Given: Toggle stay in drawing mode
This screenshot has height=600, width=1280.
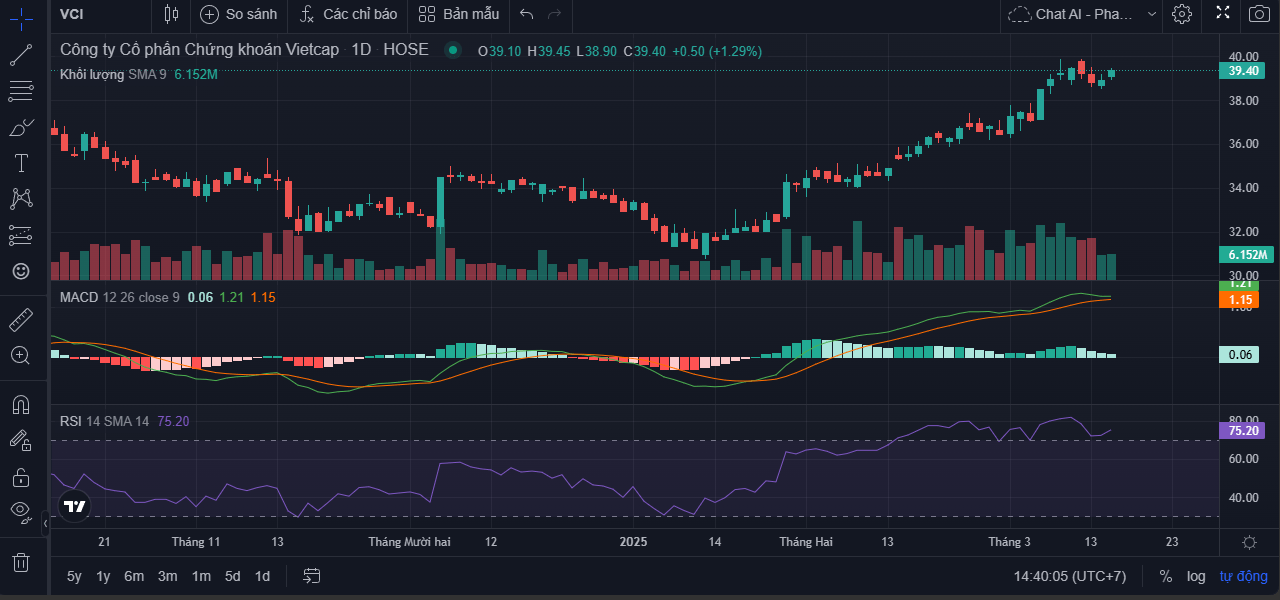Looking at the screenshot, I should tap(21, 440).
